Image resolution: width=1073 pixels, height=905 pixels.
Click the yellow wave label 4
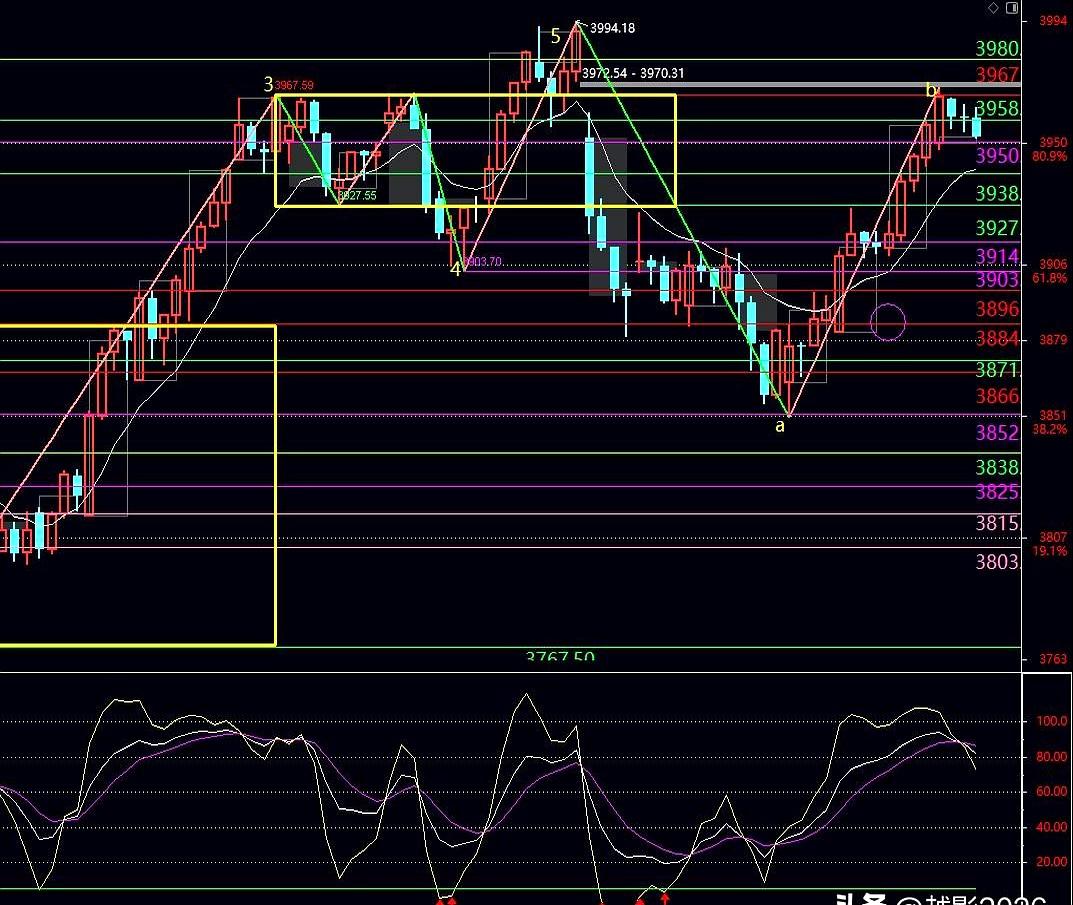(455, 269)
